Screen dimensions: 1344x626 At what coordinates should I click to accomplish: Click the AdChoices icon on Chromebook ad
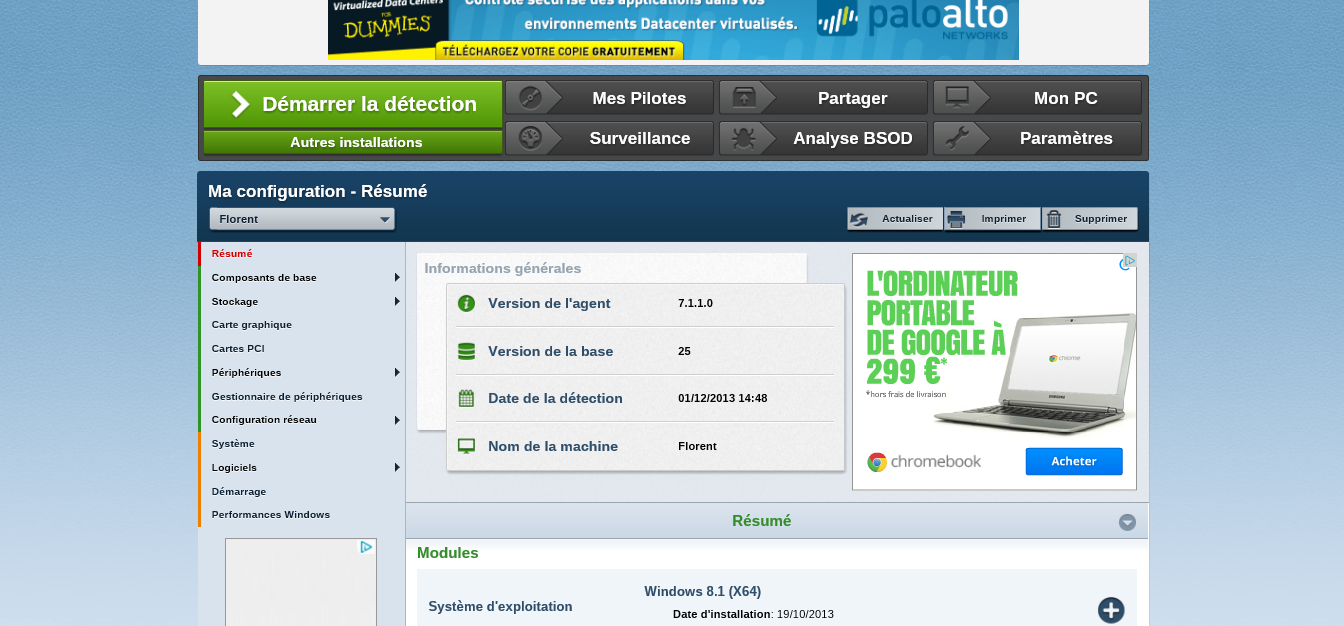point(1129,261)
